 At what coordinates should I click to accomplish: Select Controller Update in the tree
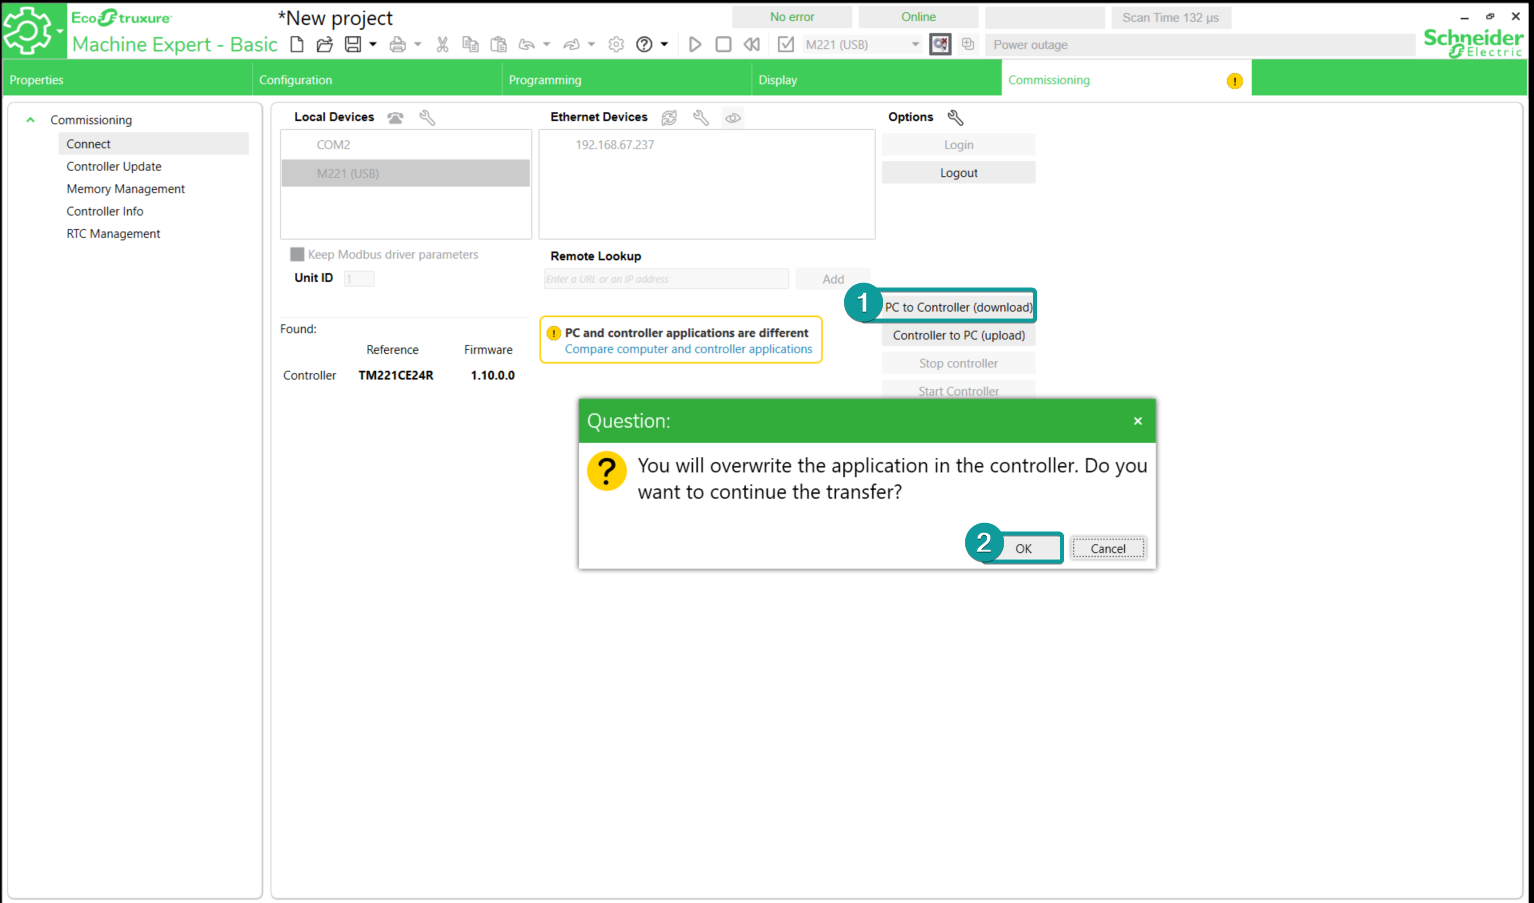114,167
